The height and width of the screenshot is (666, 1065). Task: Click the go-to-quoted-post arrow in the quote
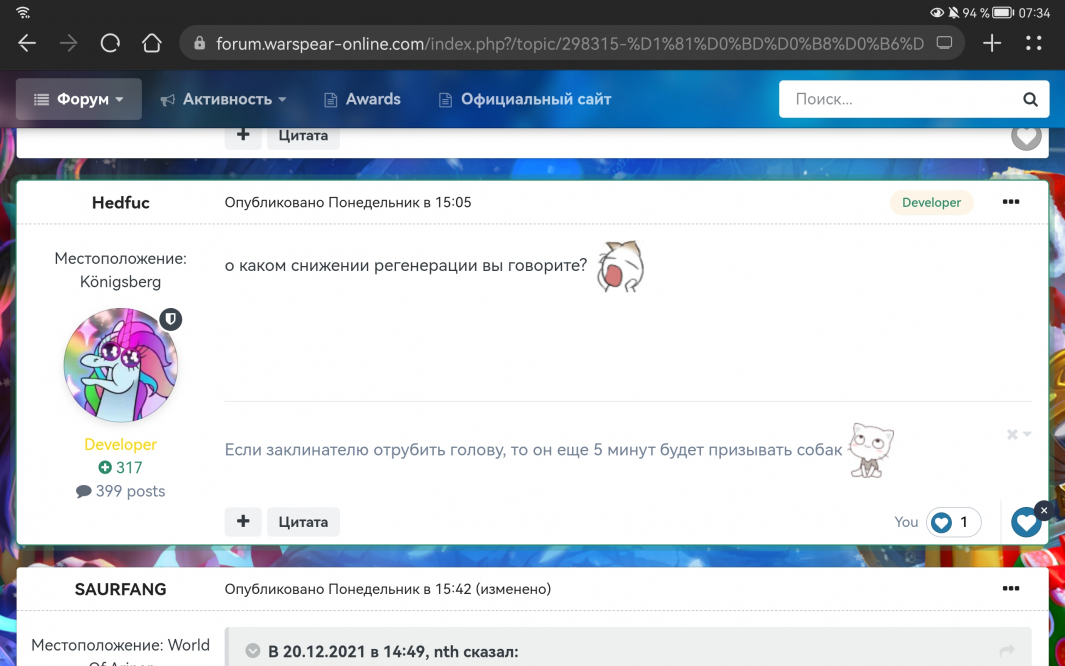pyautogui.click(x=1007, y=651)
